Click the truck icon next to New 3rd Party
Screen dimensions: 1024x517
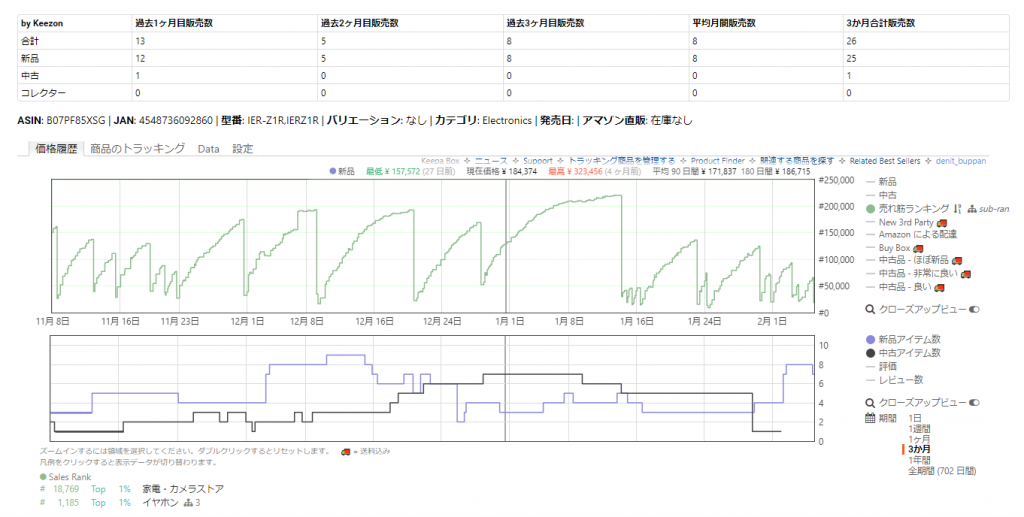pyautogui.click(x=941, y=221)
